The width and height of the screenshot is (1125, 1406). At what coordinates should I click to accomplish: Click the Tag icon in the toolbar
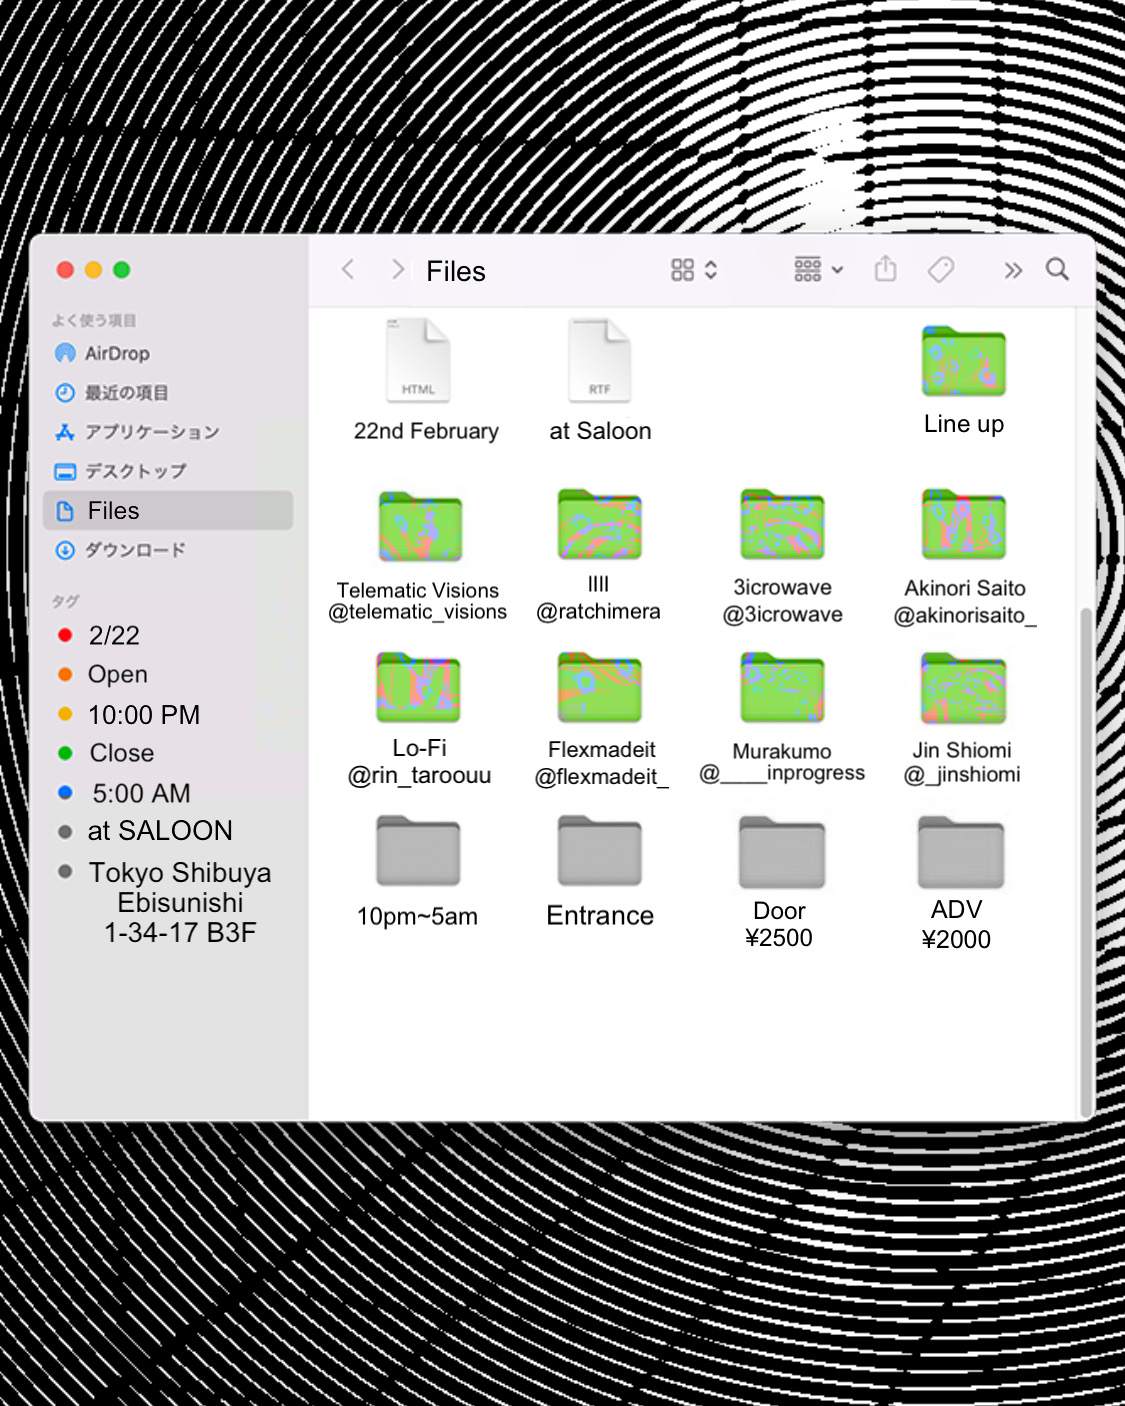pos(941,270)
